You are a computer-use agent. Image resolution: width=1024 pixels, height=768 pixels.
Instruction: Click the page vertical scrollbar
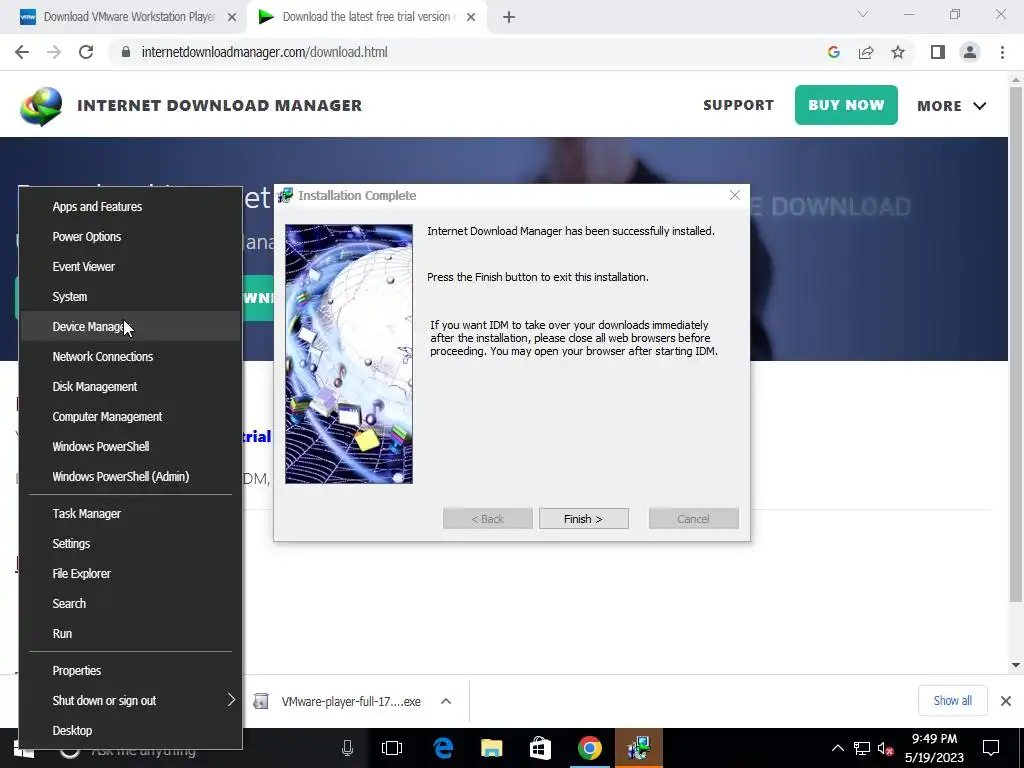(x=1015, y=344)
